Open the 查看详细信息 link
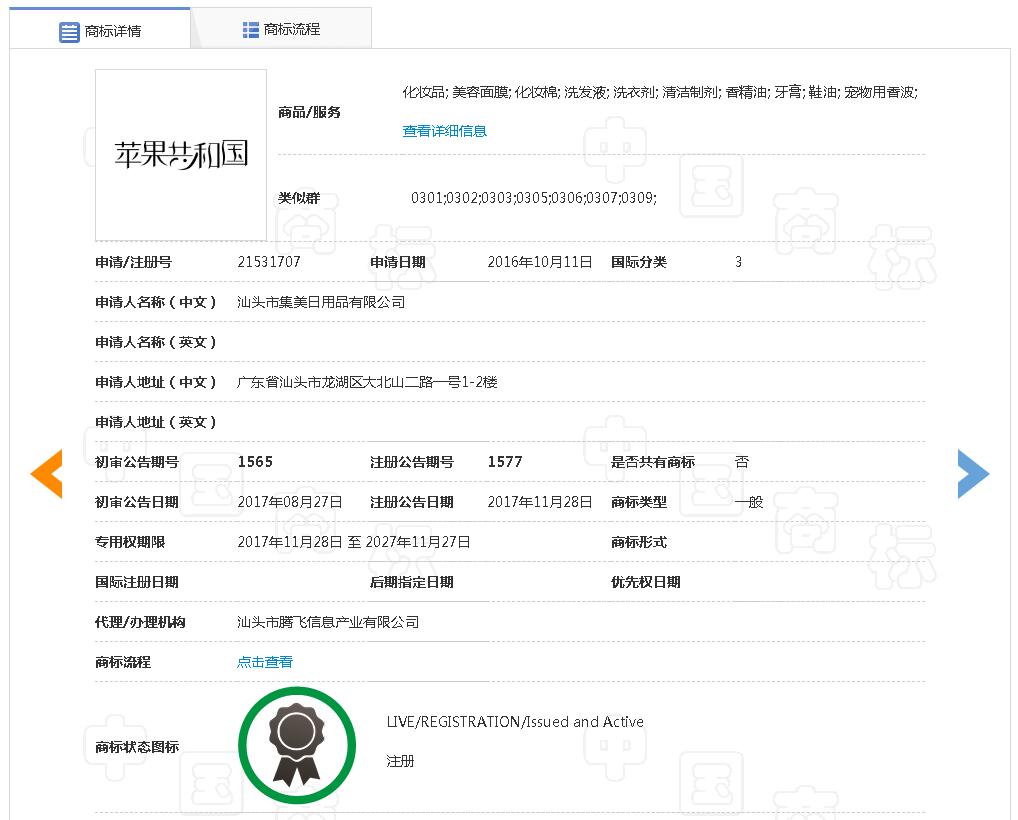The image size is (1018, 820). 444,131
